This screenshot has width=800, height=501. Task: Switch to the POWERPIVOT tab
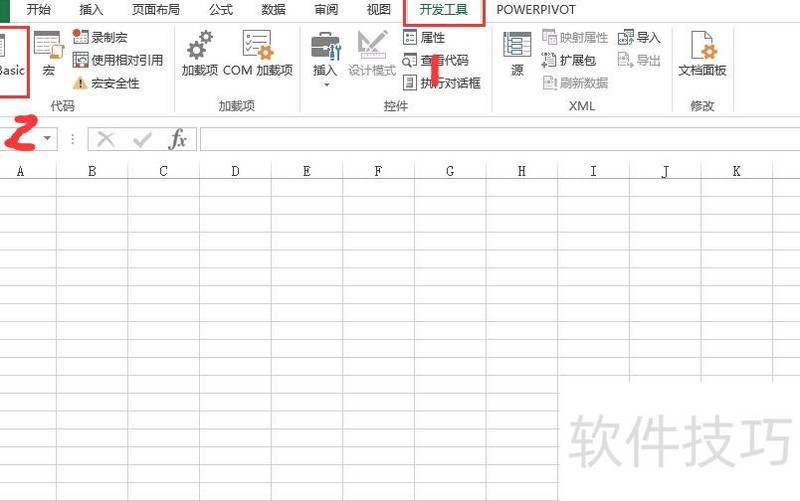[536, 10]
